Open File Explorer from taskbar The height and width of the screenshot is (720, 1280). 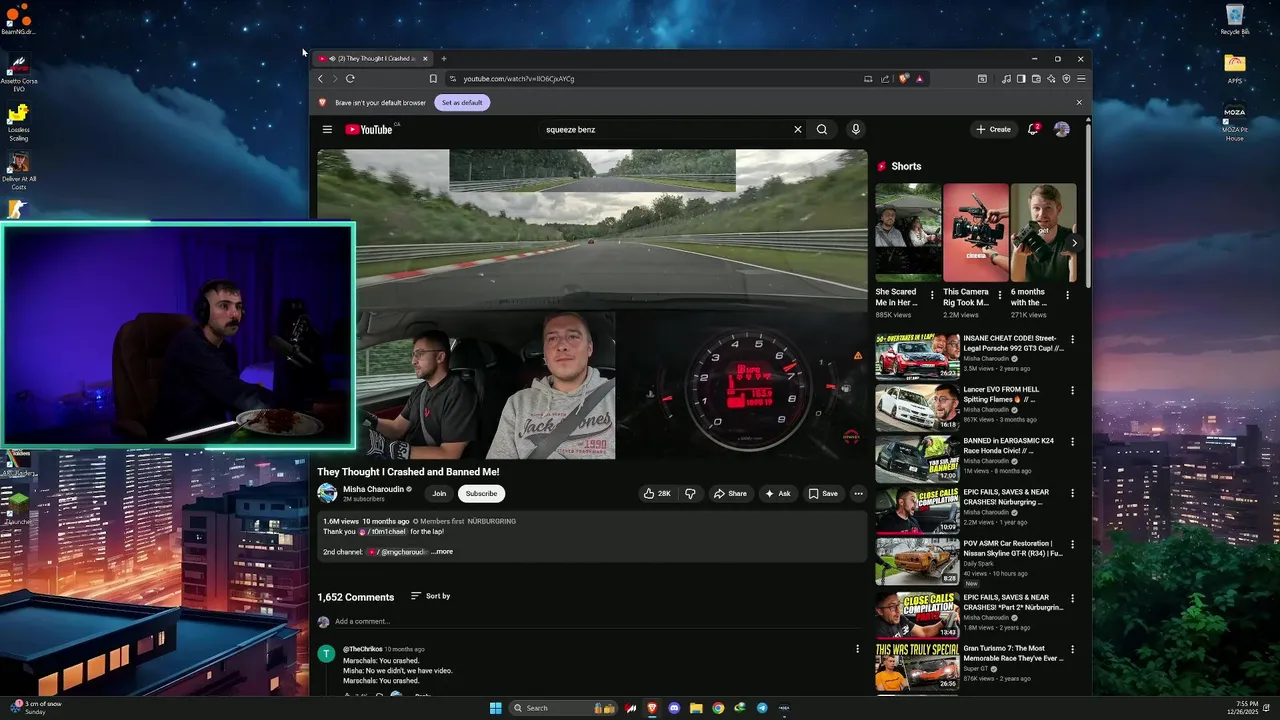(696, 708)
